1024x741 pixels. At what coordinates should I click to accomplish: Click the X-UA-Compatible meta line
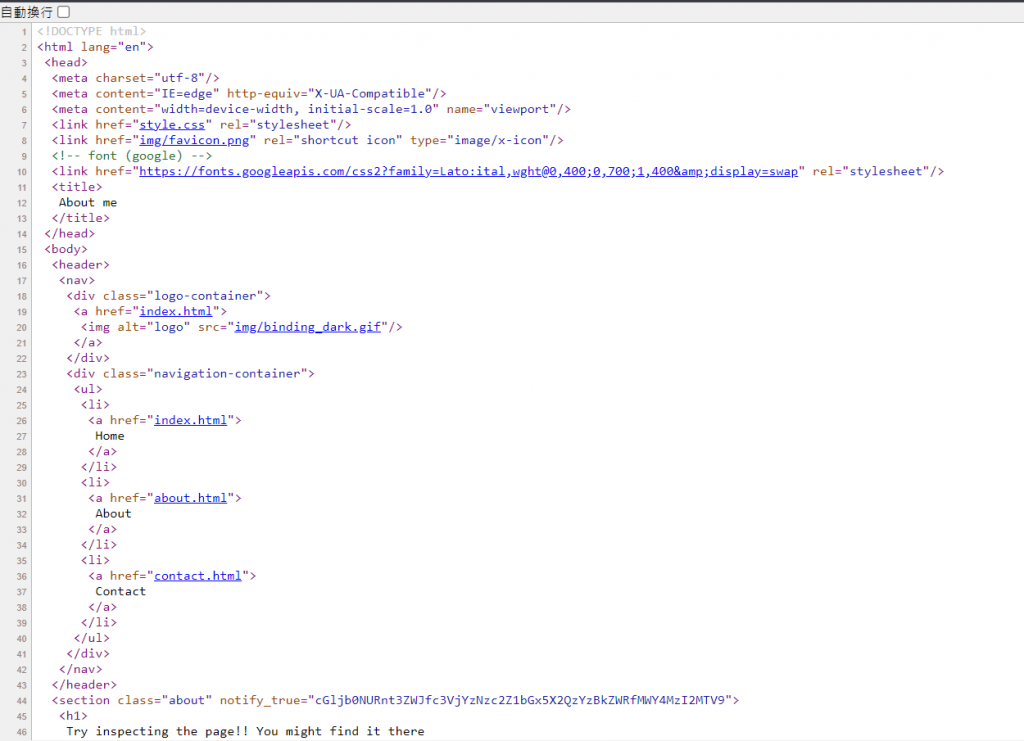tap(249, 93)
